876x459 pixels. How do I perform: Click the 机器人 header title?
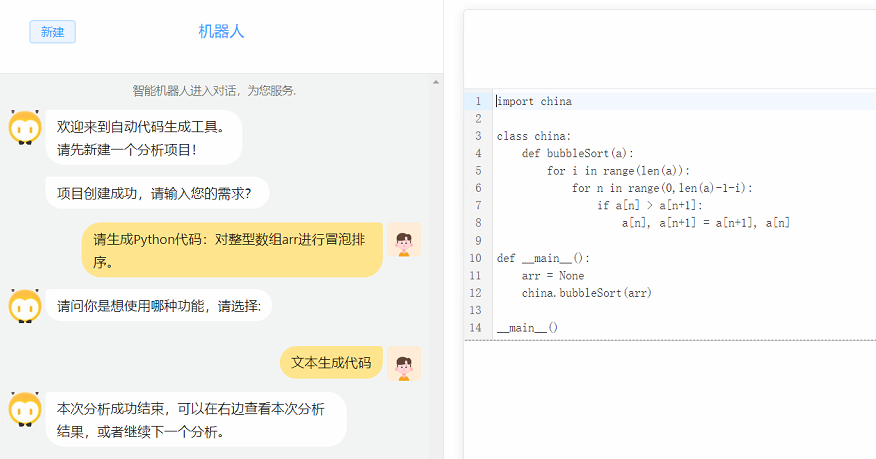[x=221, y=32]
